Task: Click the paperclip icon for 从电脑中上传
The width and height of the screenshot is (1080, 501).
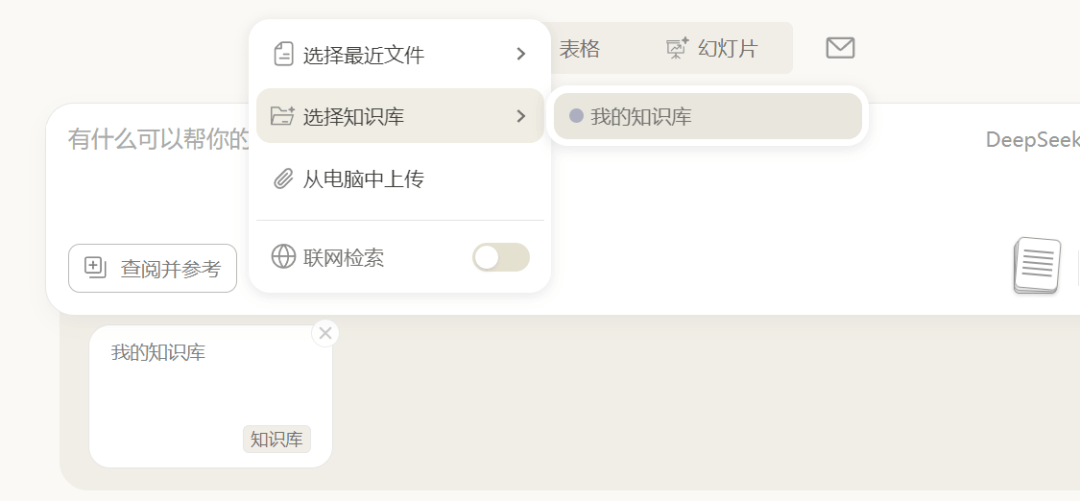Action: point(284,179)
